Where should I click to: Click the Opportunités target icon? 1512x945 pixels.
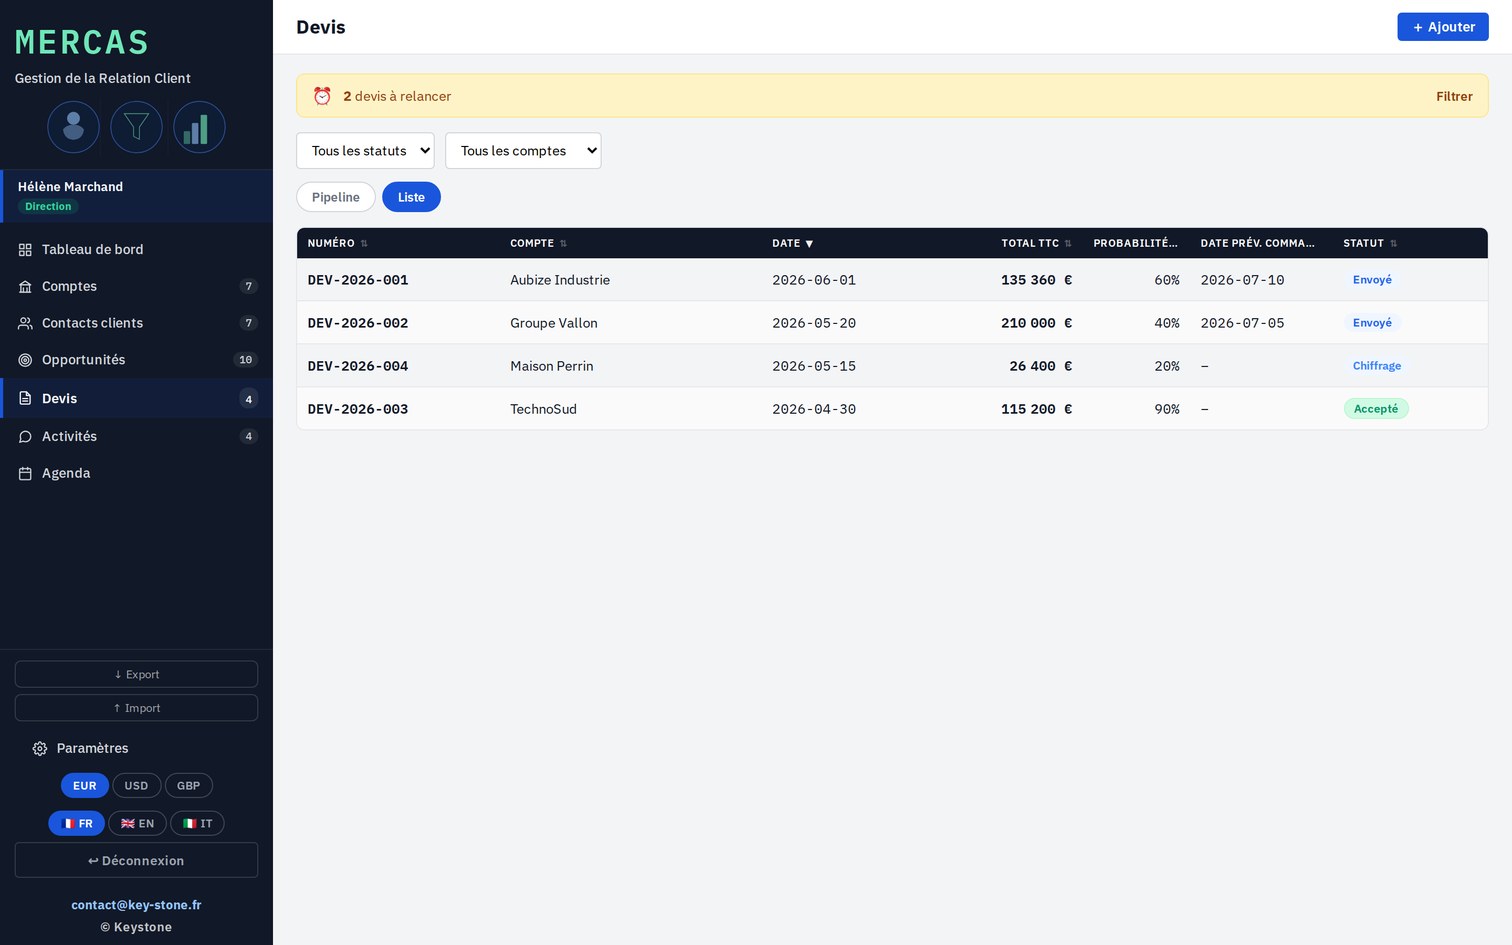tap(25, 360)
